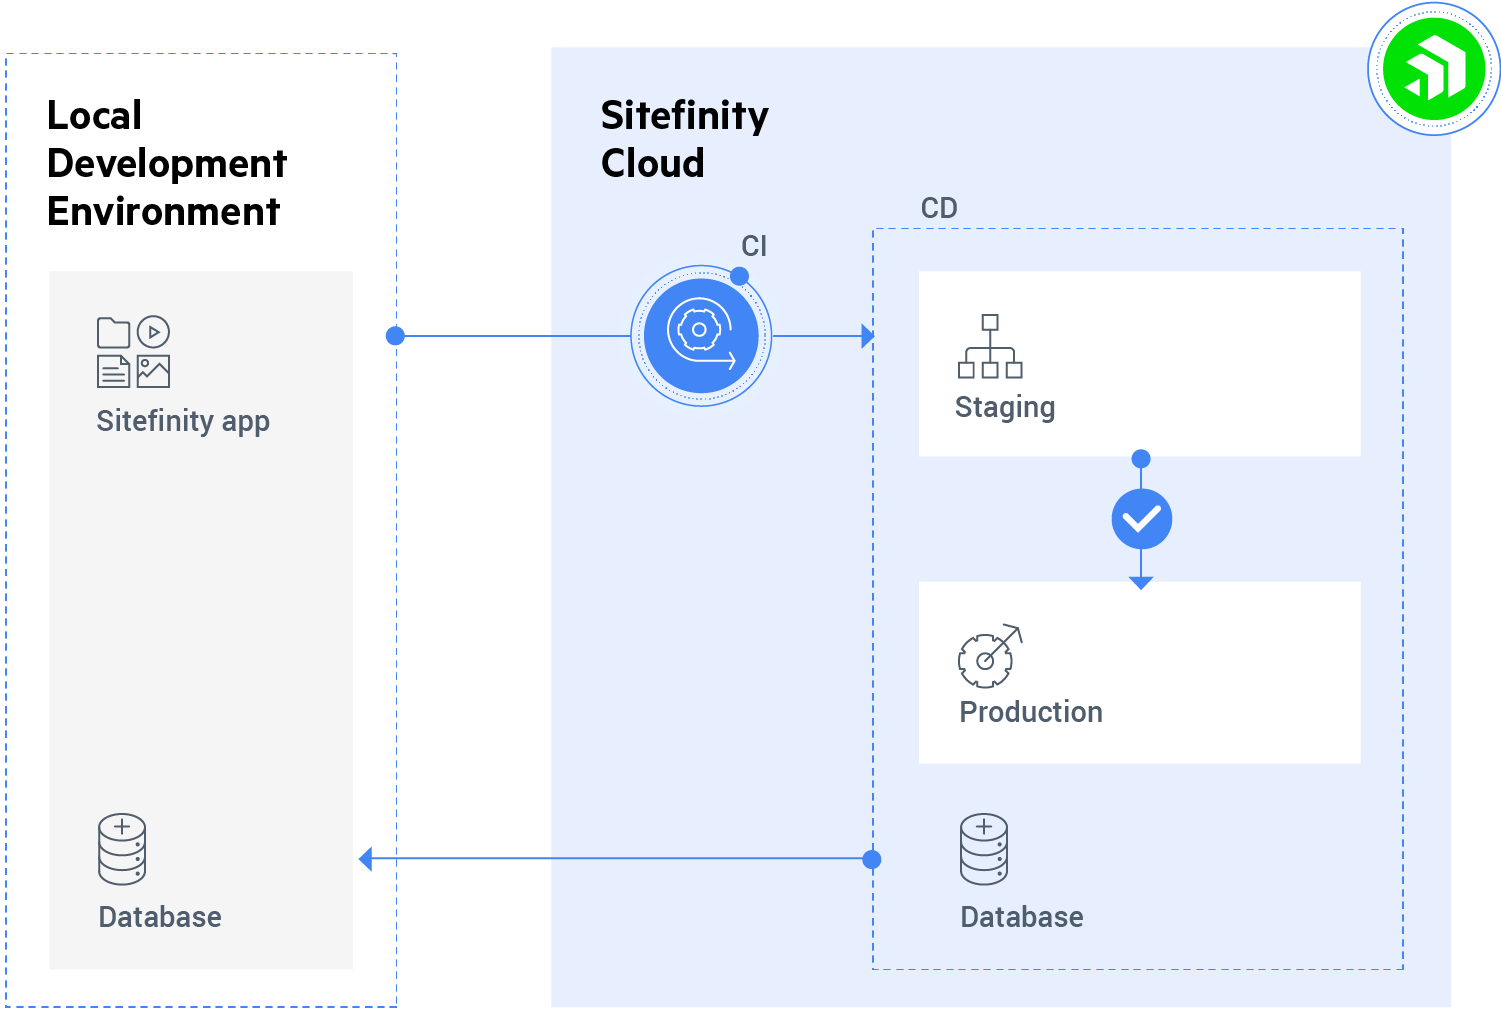Click the Staging hierarchy icon
The image size is (1501, 1014).
pyautogui.click(x=990, y=346)
